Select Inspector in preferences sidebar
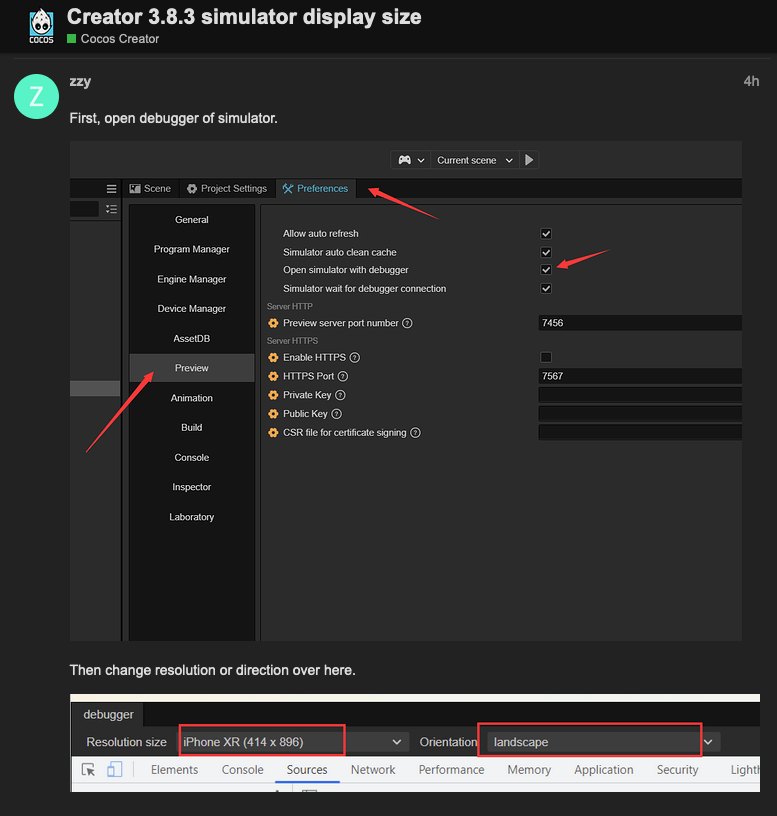 pos(192,487)
